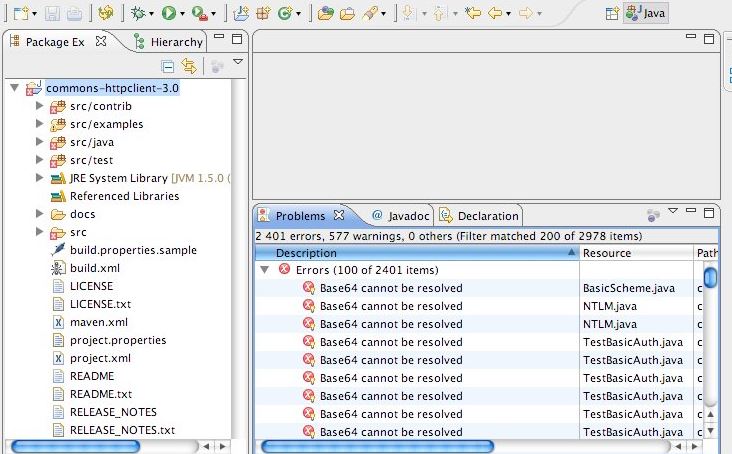Click the horizontal scrollbar in Package Explorer
The width and height of the screenshot is (732, 454).
click(76, 447)
